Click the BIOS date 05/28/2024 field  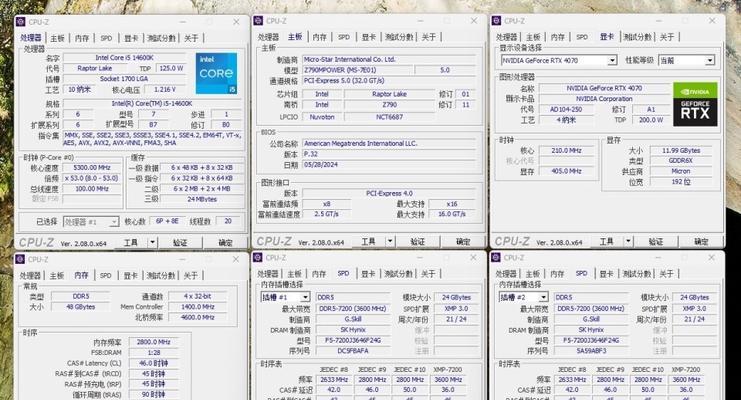point(389,165)
